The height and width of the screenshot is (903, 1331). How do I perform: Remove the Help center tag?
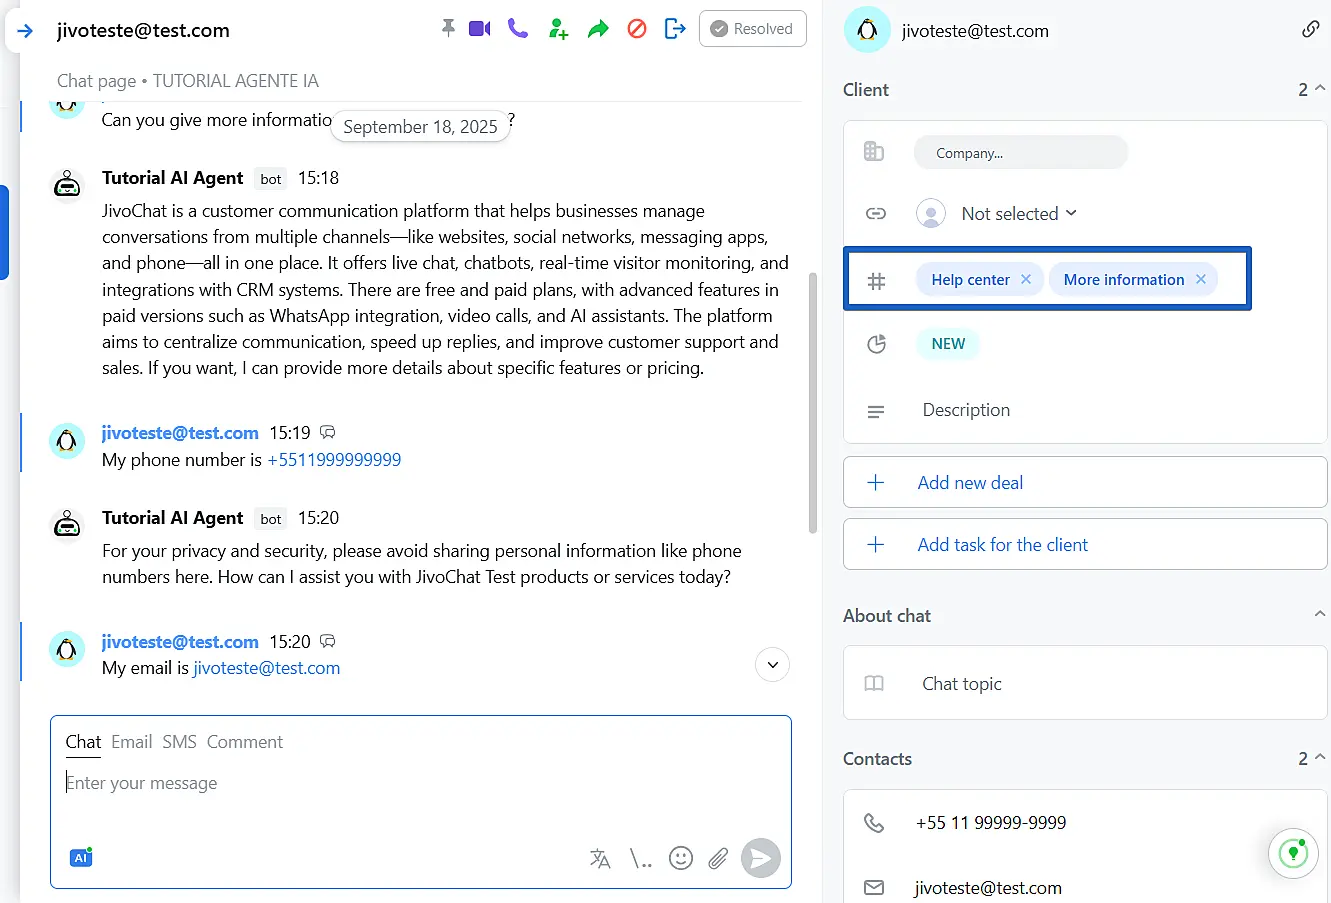click(1026, 280)
